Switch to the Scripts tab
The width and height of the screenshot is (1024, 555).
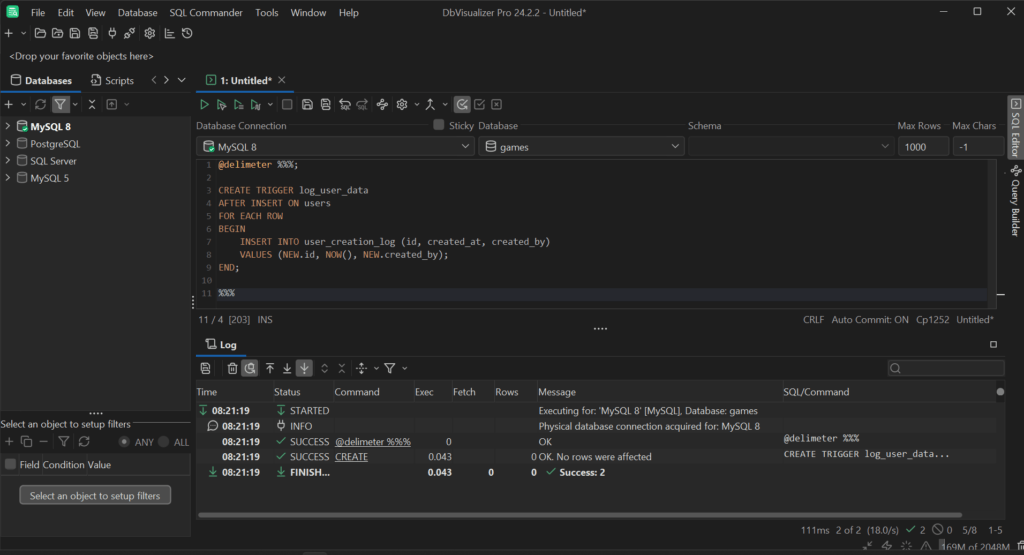tap(112, 80)
